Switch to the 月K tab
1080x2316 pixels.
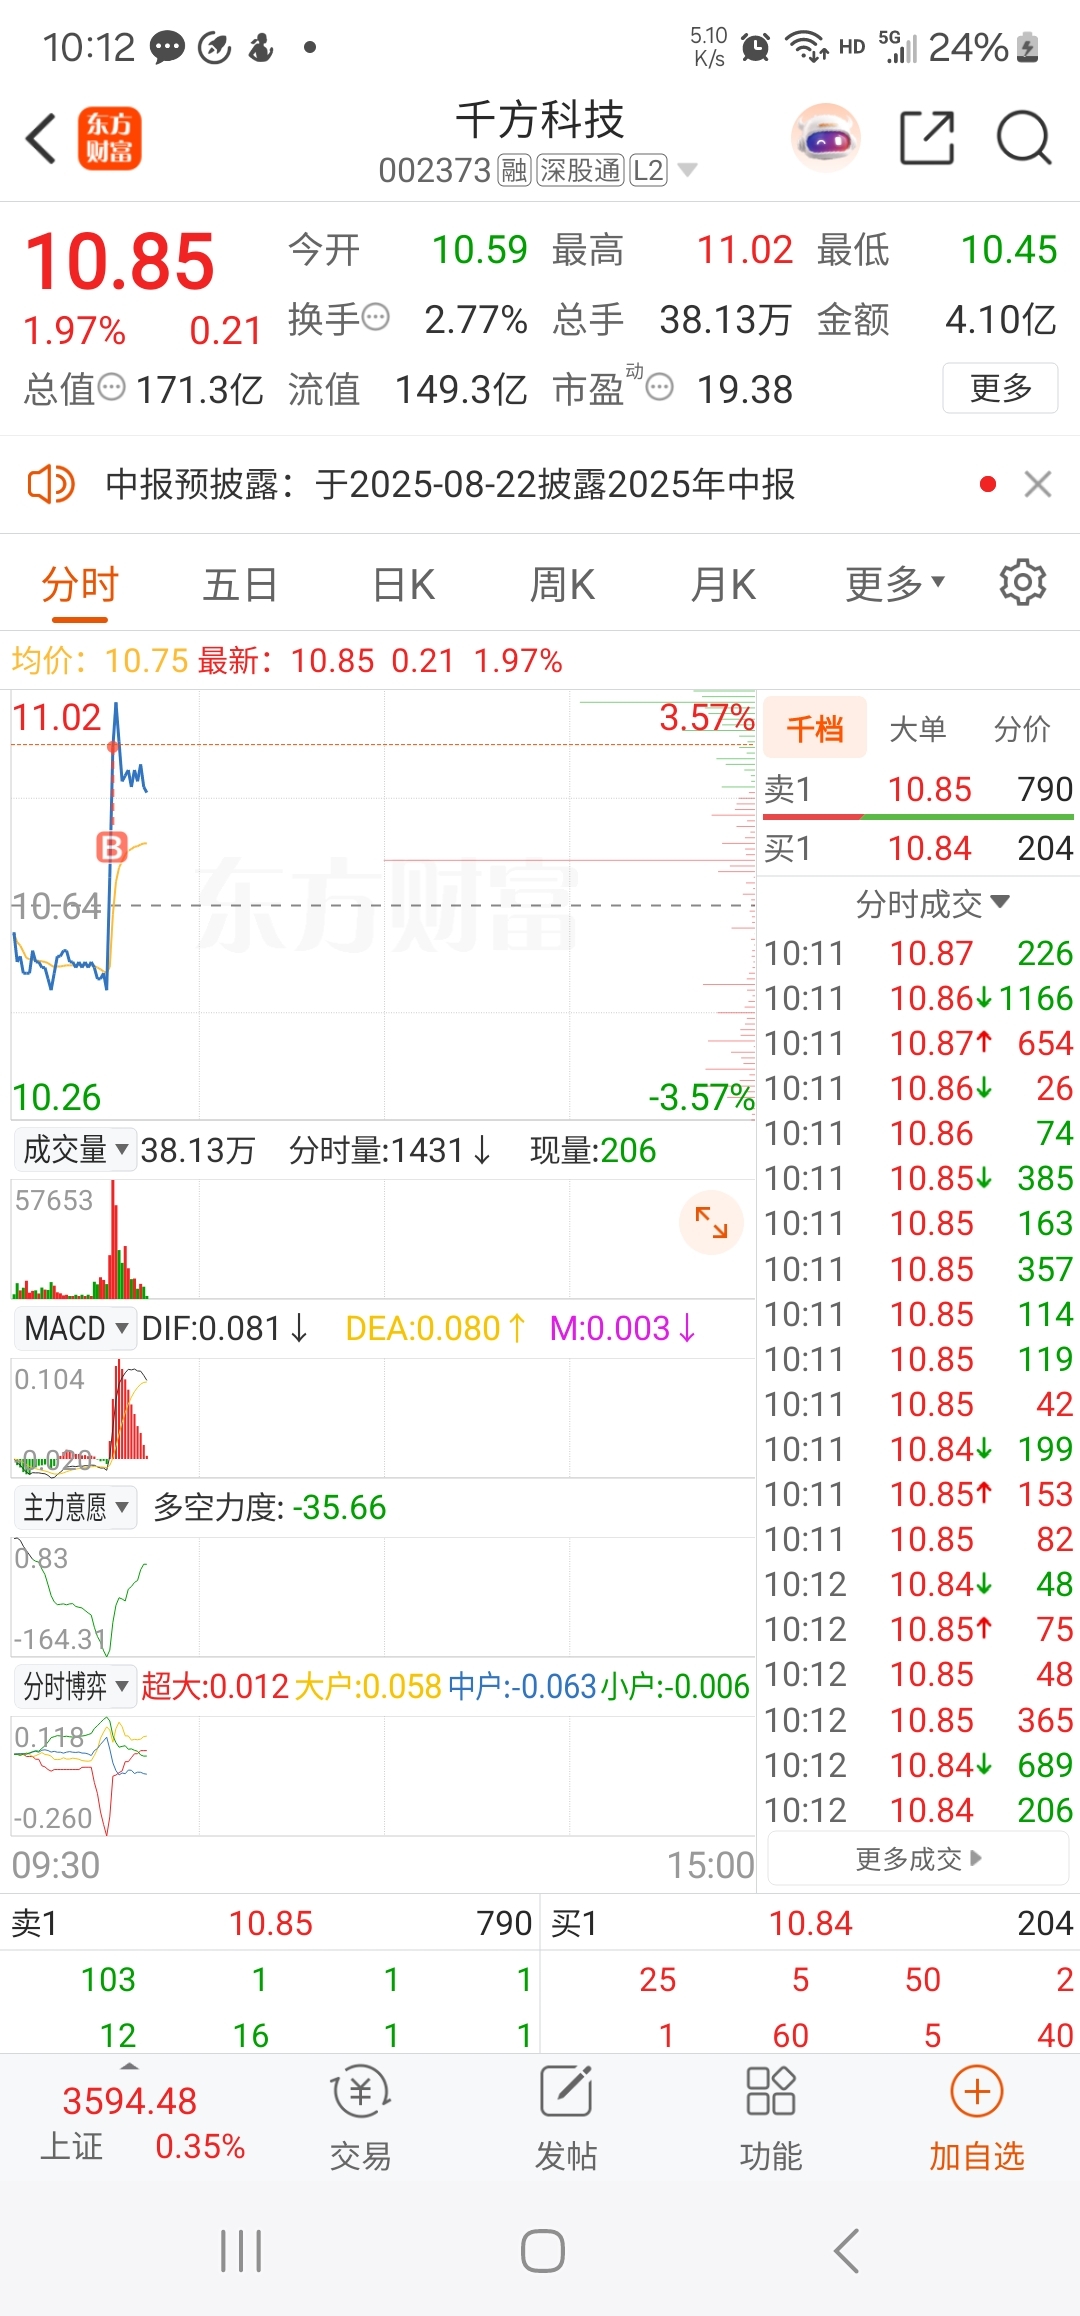coord(724,584)
